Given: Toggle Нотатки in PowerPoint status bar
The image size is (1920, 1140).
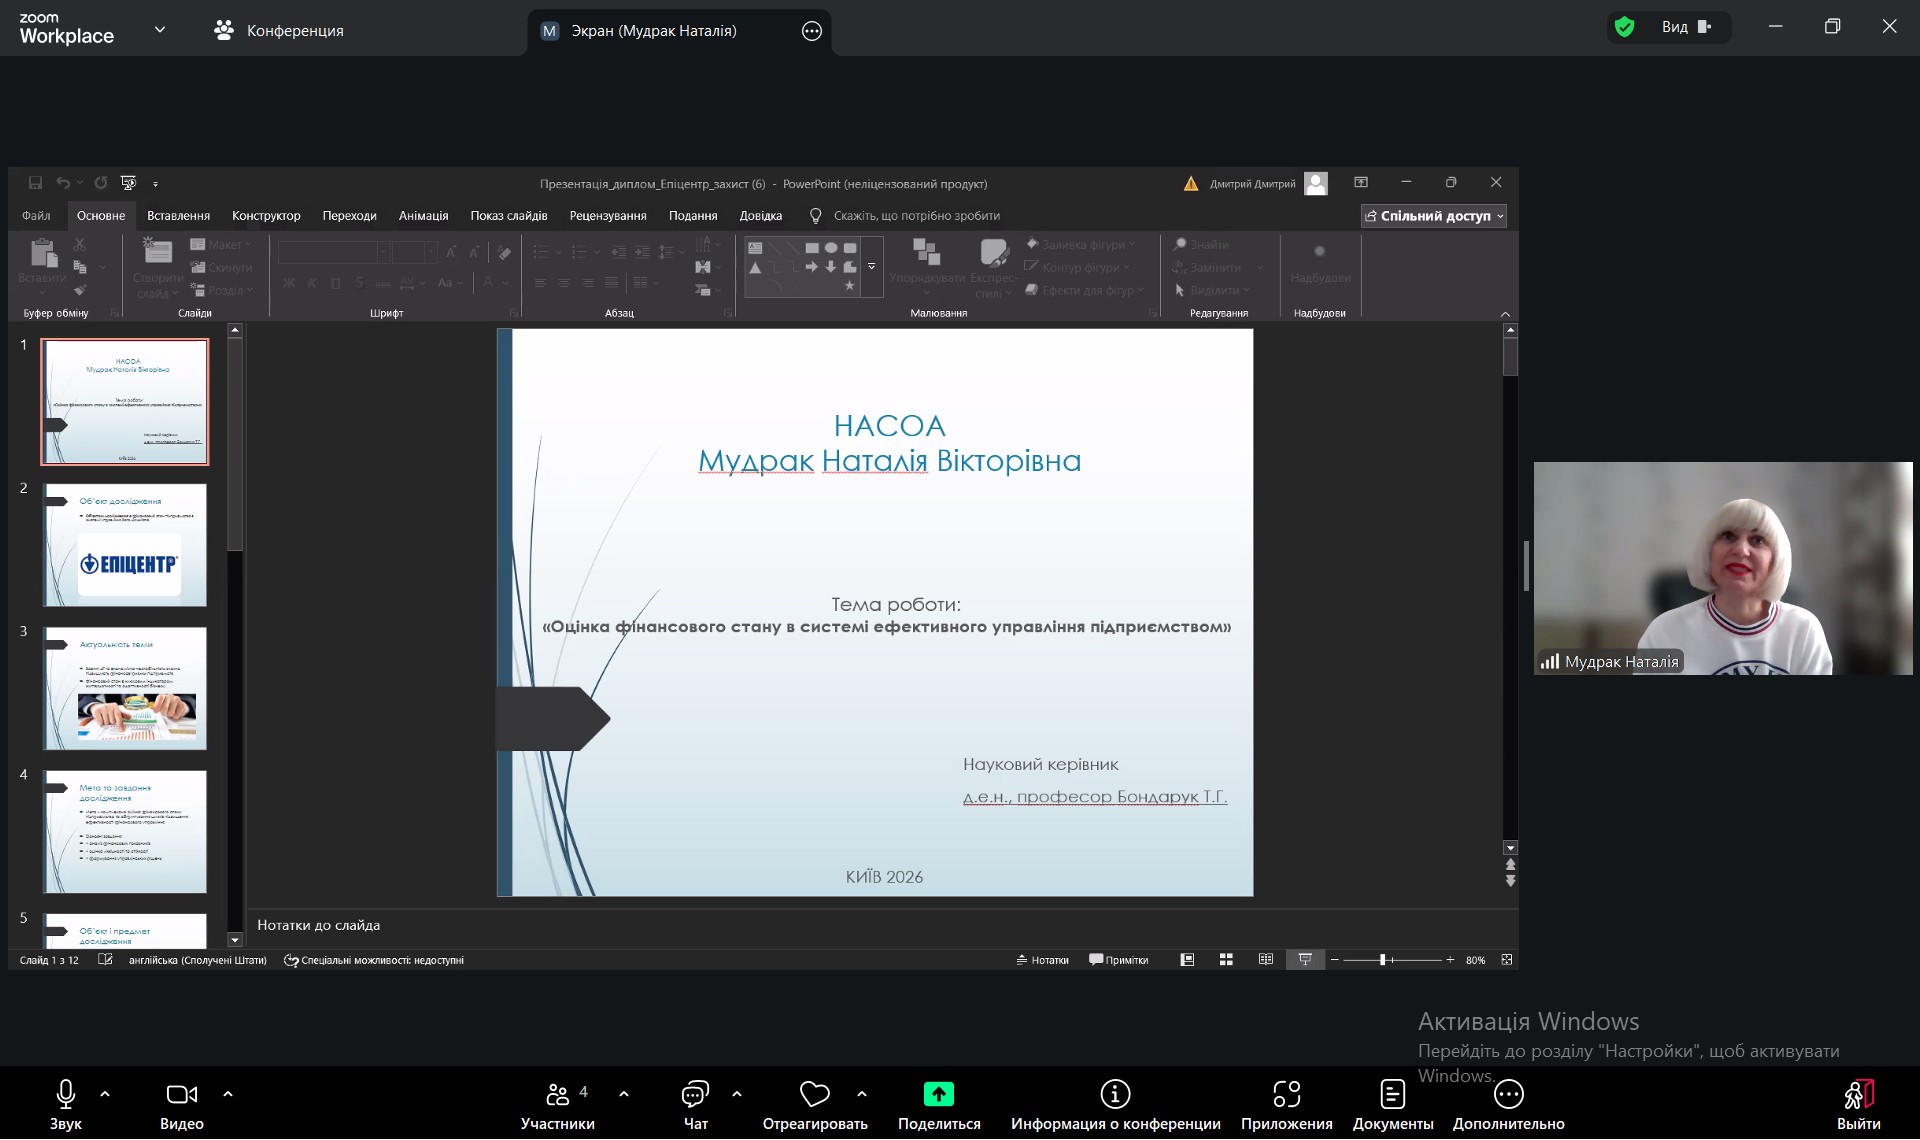Looking at the screenshot, I should click(1042, 960).
